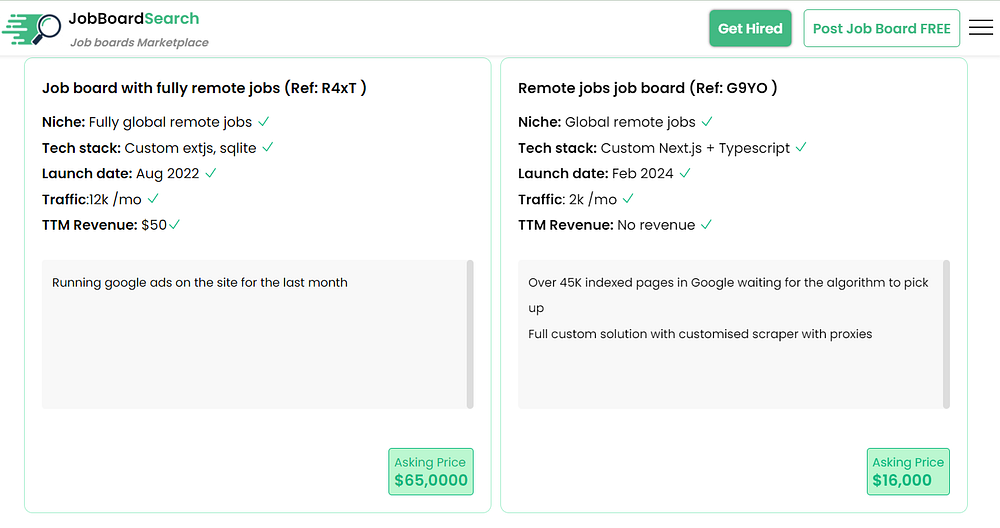
Task: Click checkmark after Custom Next.js + Typescript
Action: (x=800, y=148)
